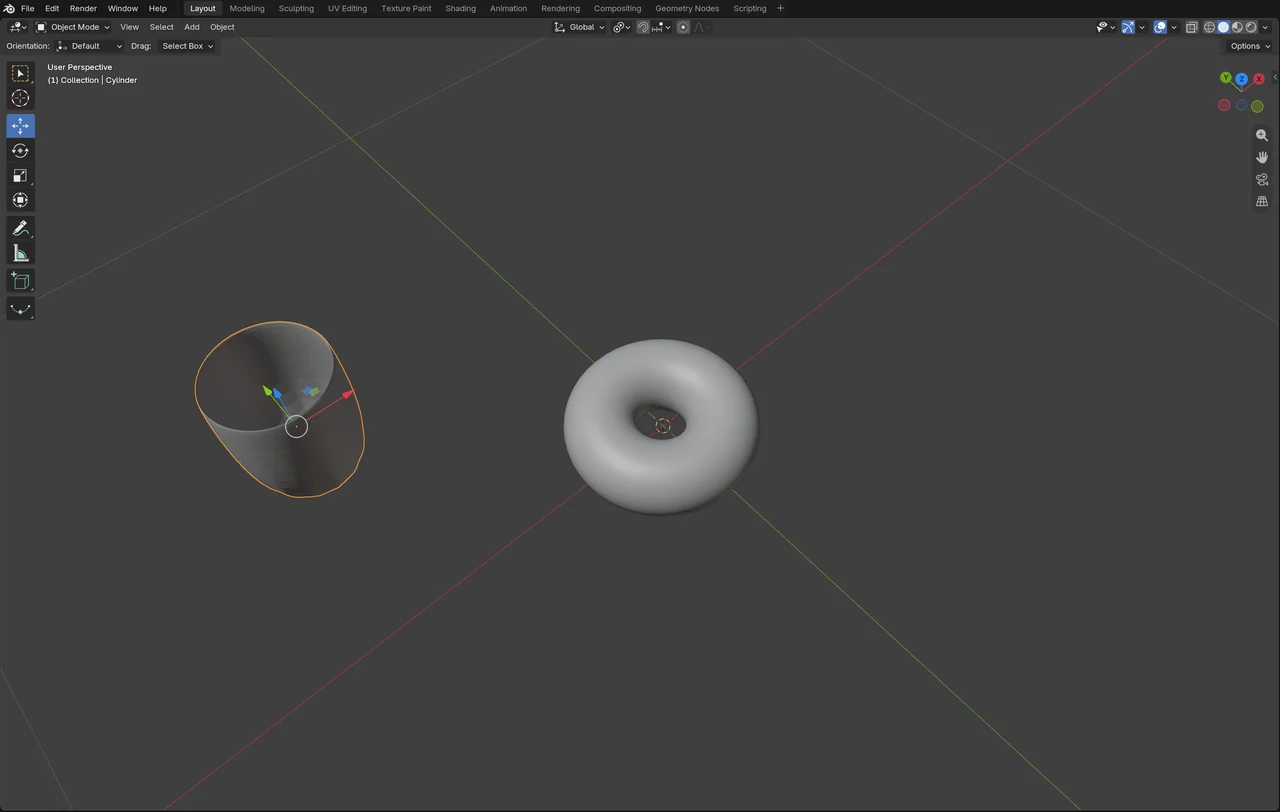1280x812 pixels.
Task: Toggle camera view icon
Action: 1262,179
